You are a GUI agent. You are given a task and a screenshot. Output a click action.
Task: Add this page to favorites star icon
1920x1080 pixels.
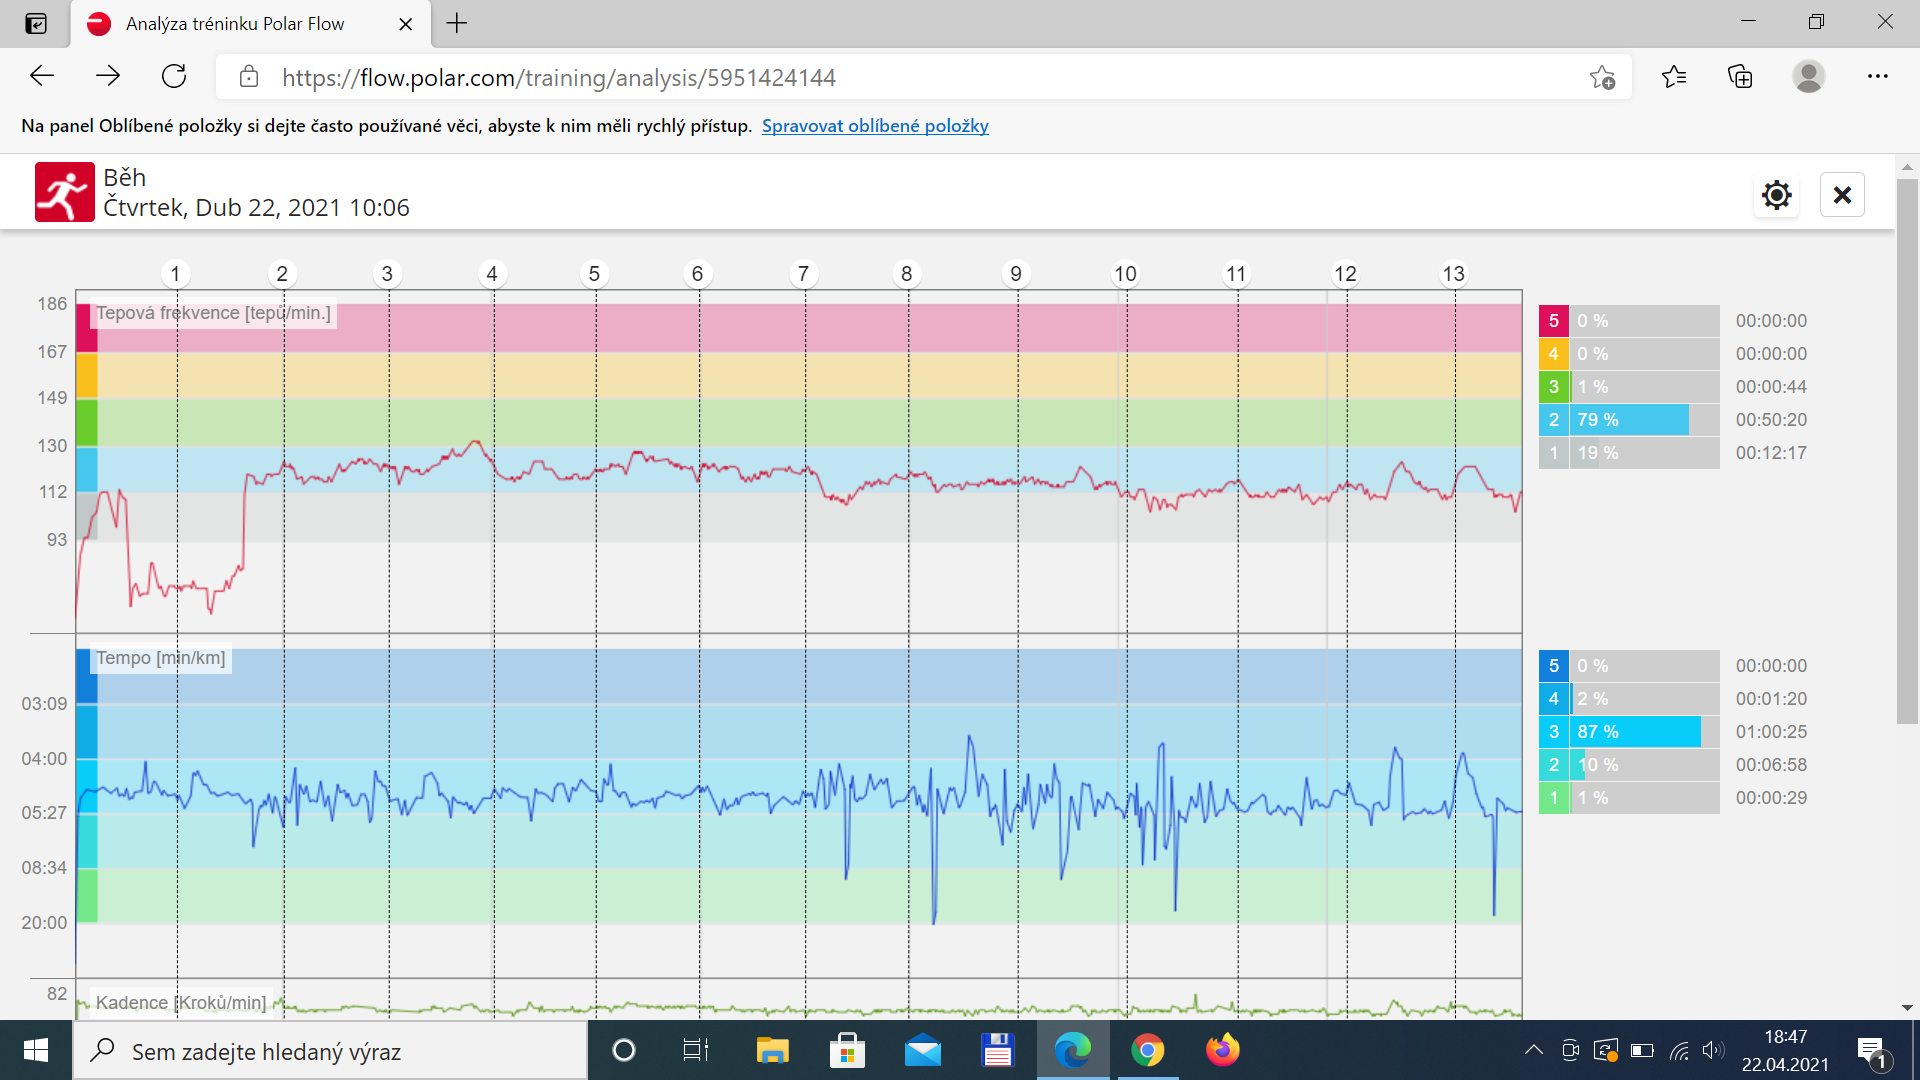tap(1602, 77)
